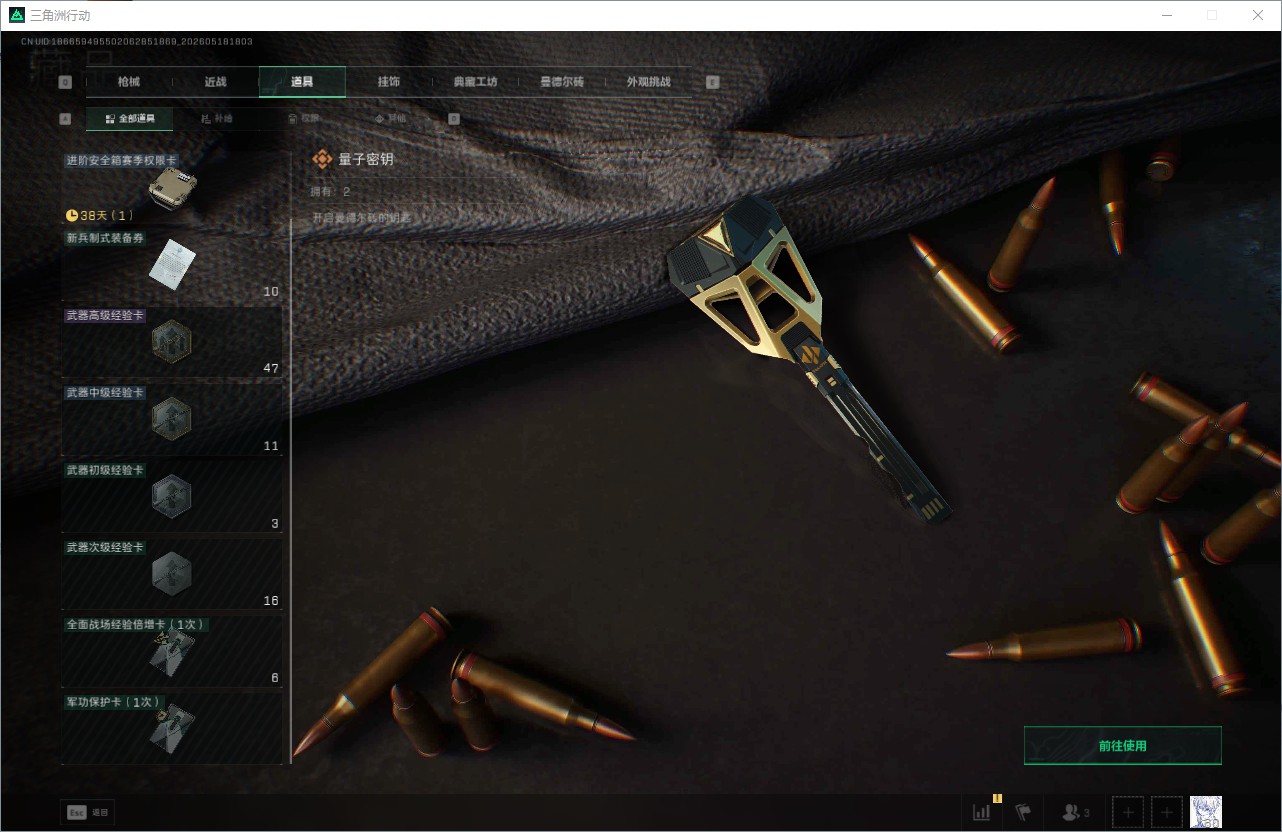Filter items by 补给
The image size is (1282, 832).
click(x=216, y=119)
